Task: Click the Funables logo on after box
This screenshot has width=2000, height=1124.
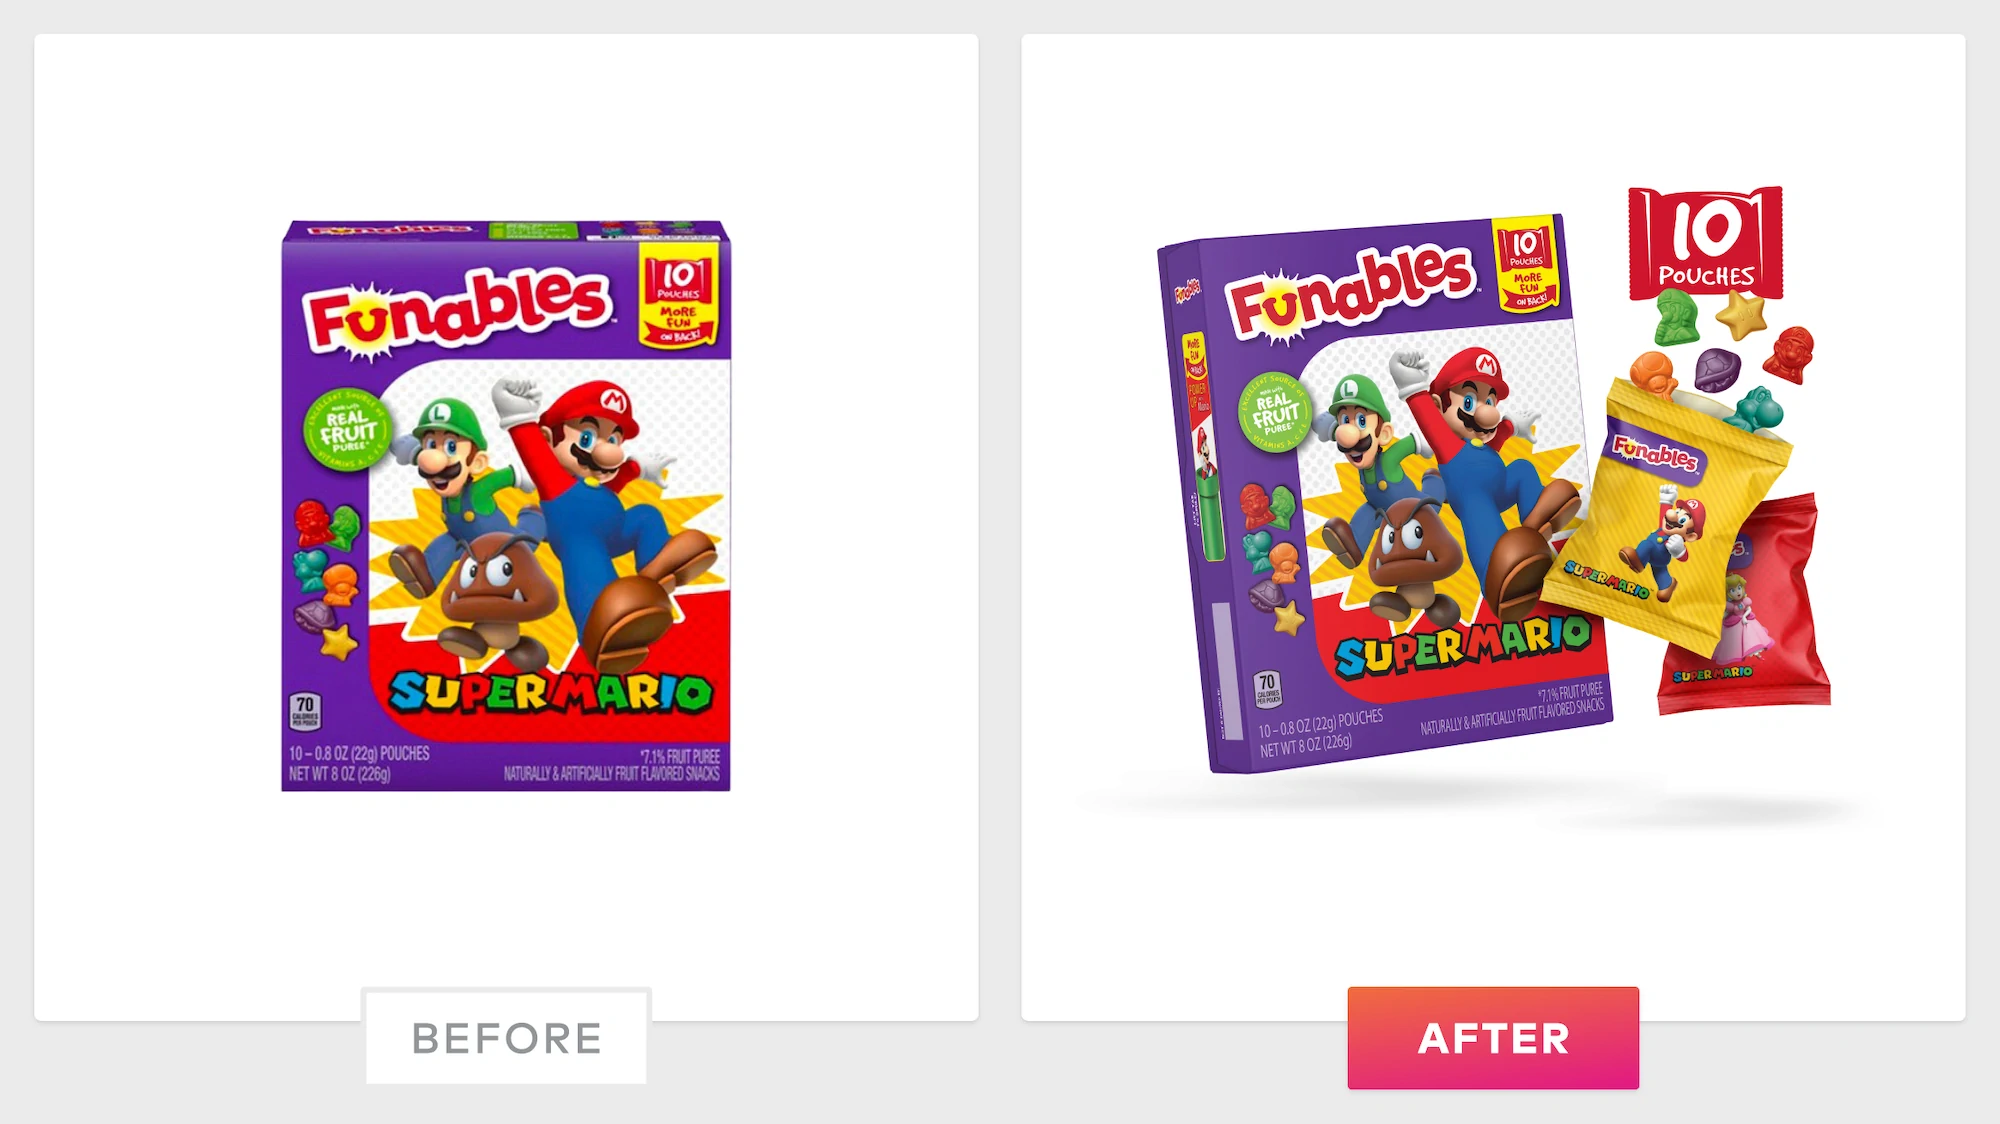Action: coord(1351,289)
